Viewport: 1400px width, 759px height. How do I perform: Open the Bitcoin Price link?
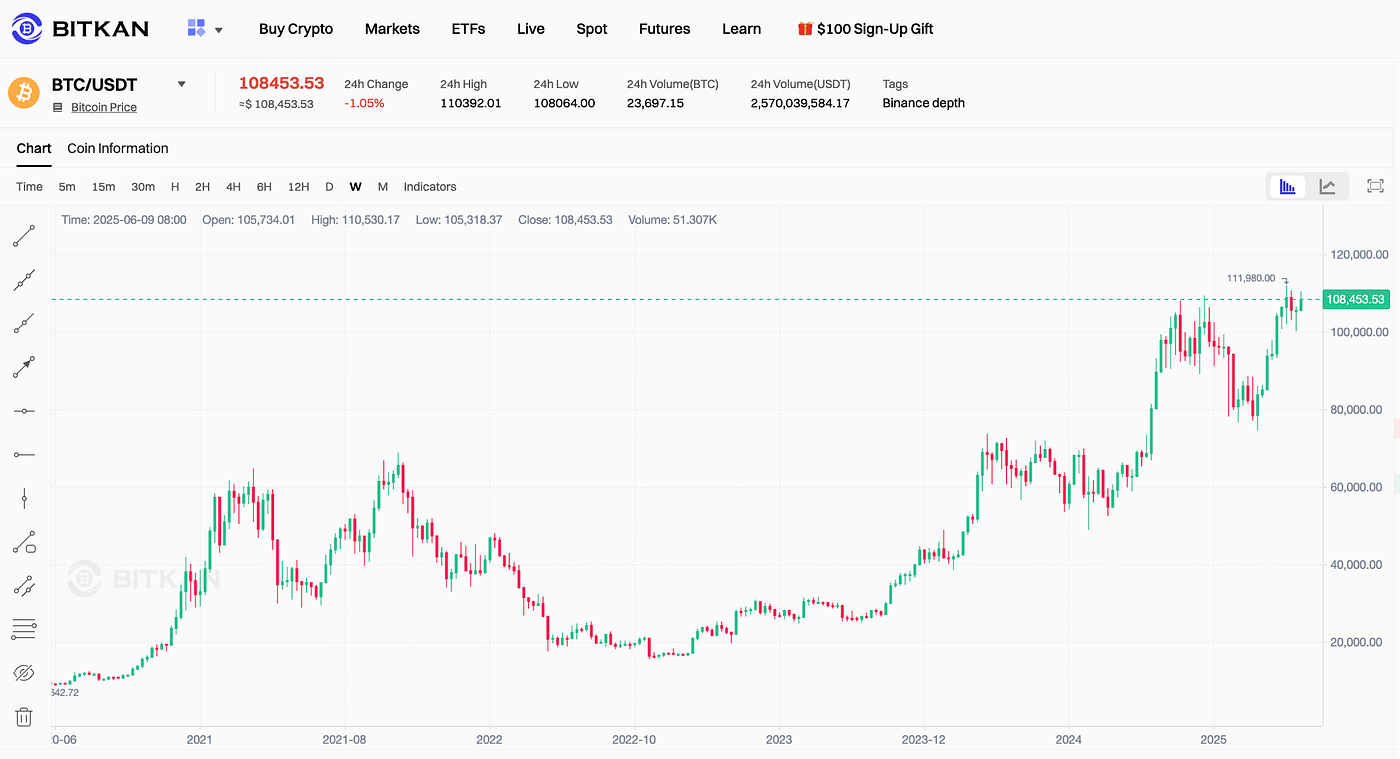click(104, 107)
